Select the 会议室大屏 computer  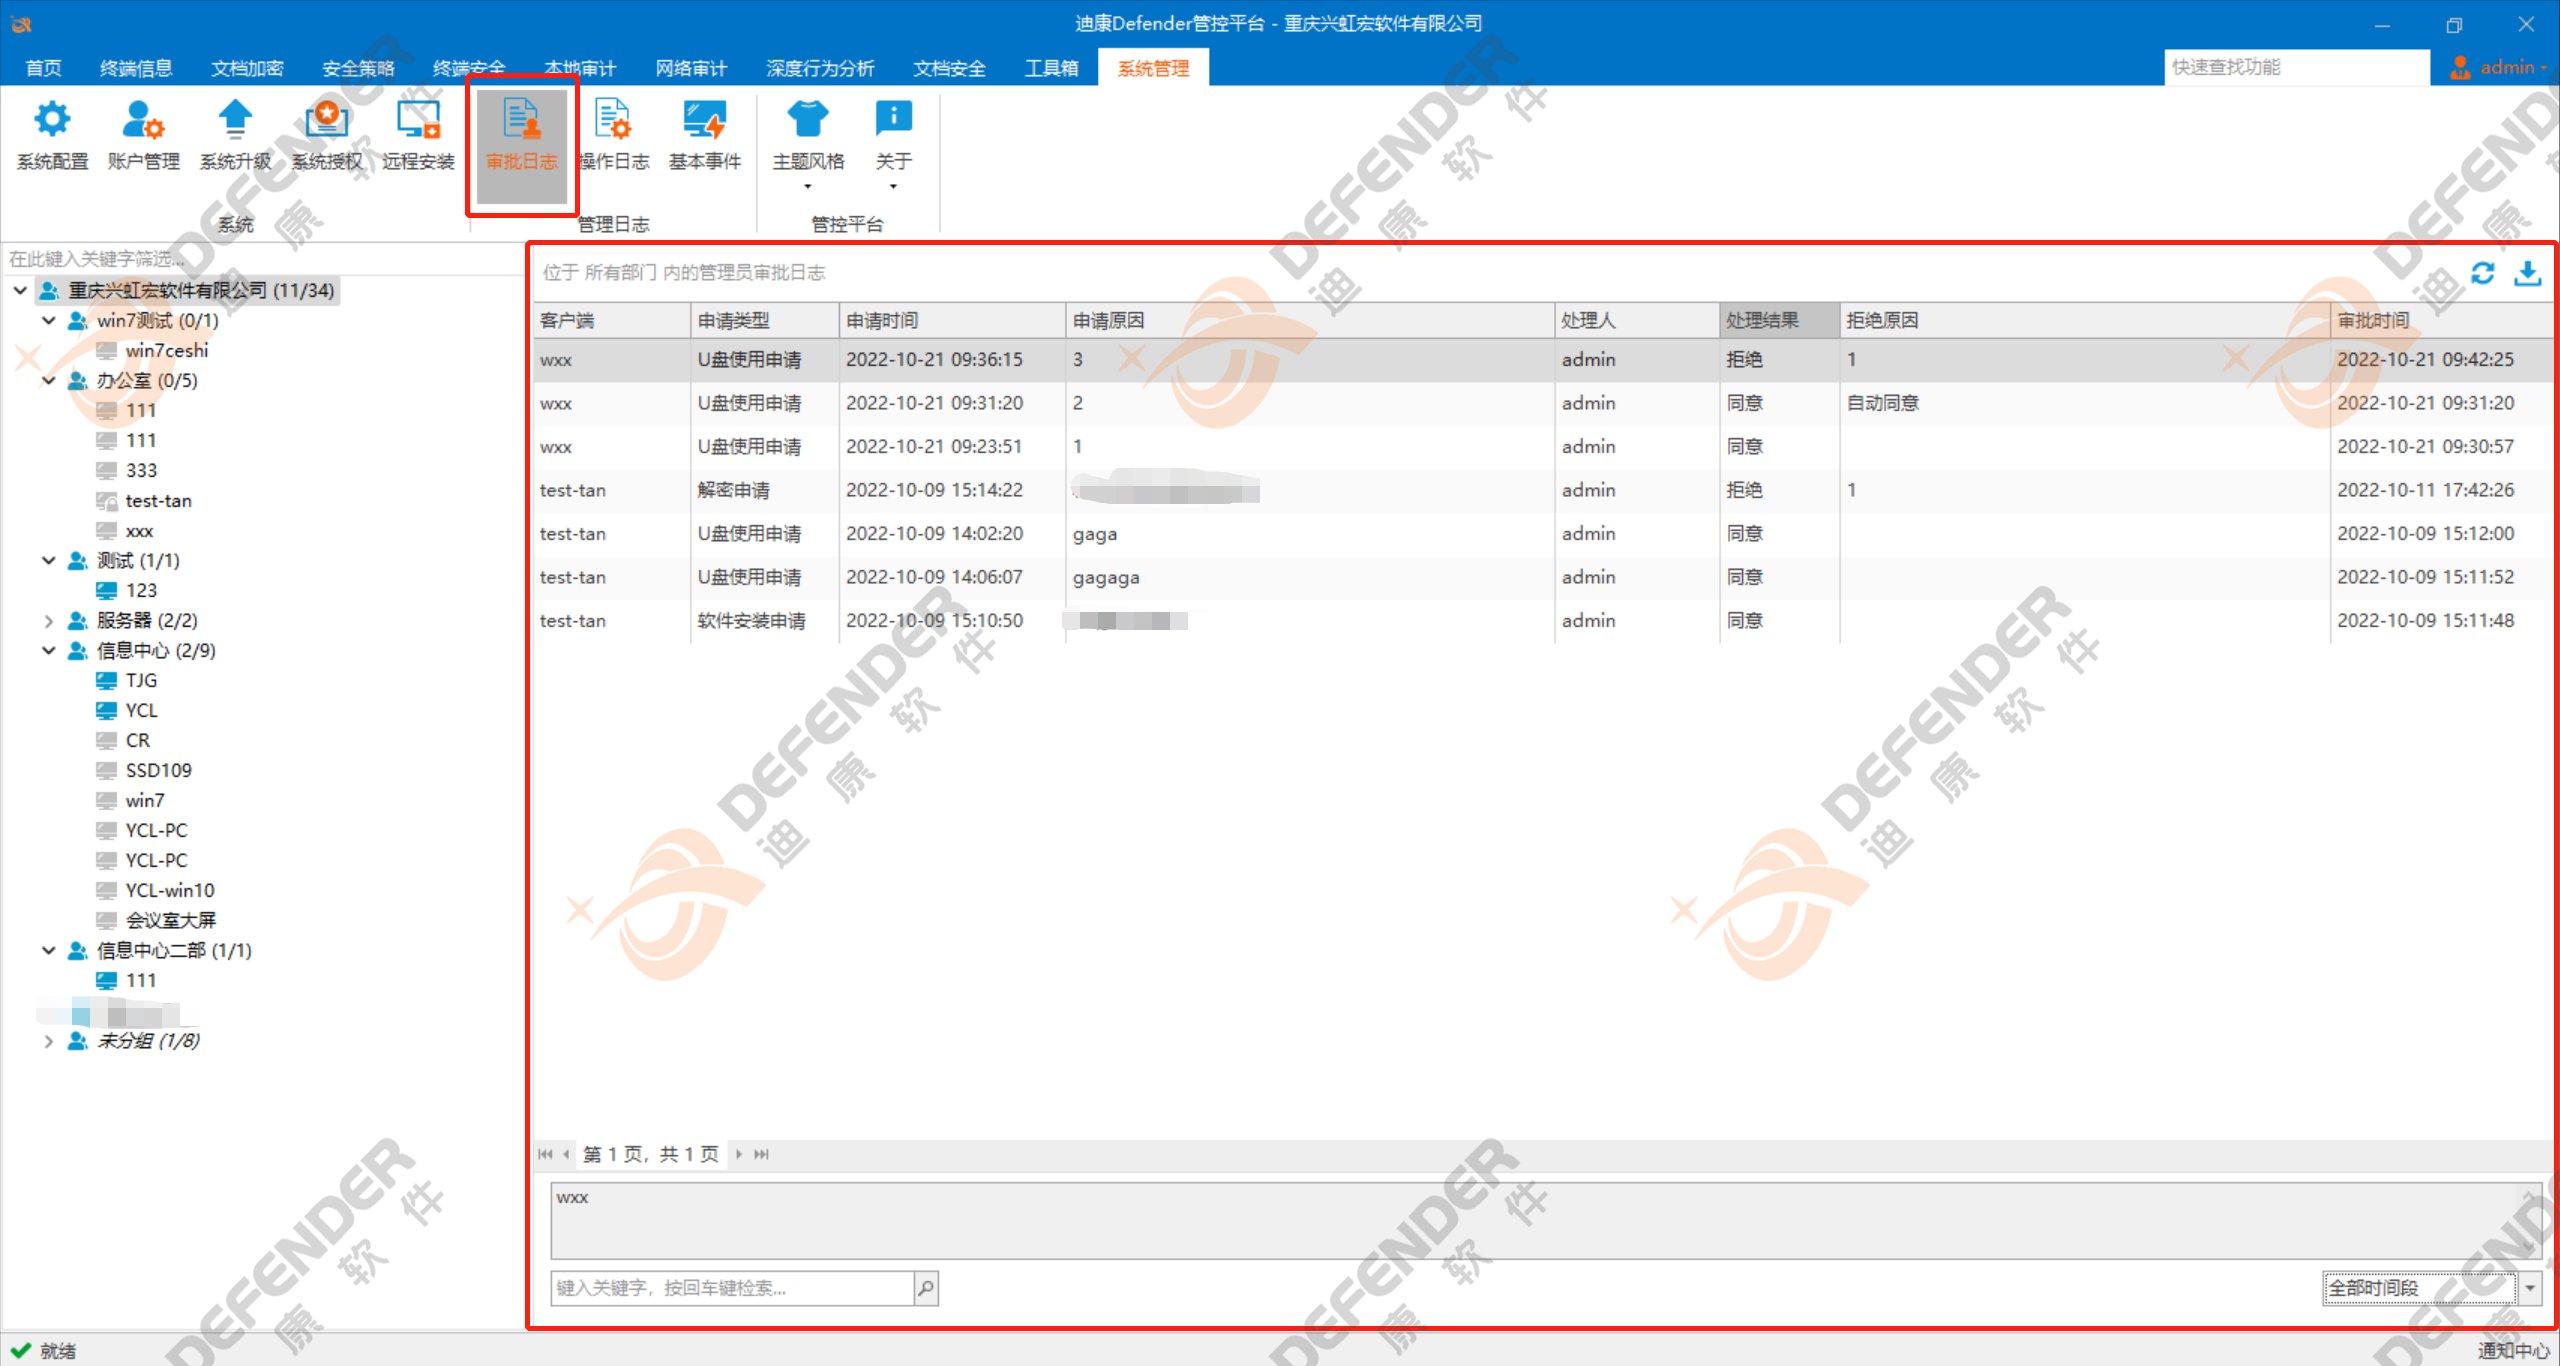click(x=170, y=920)
